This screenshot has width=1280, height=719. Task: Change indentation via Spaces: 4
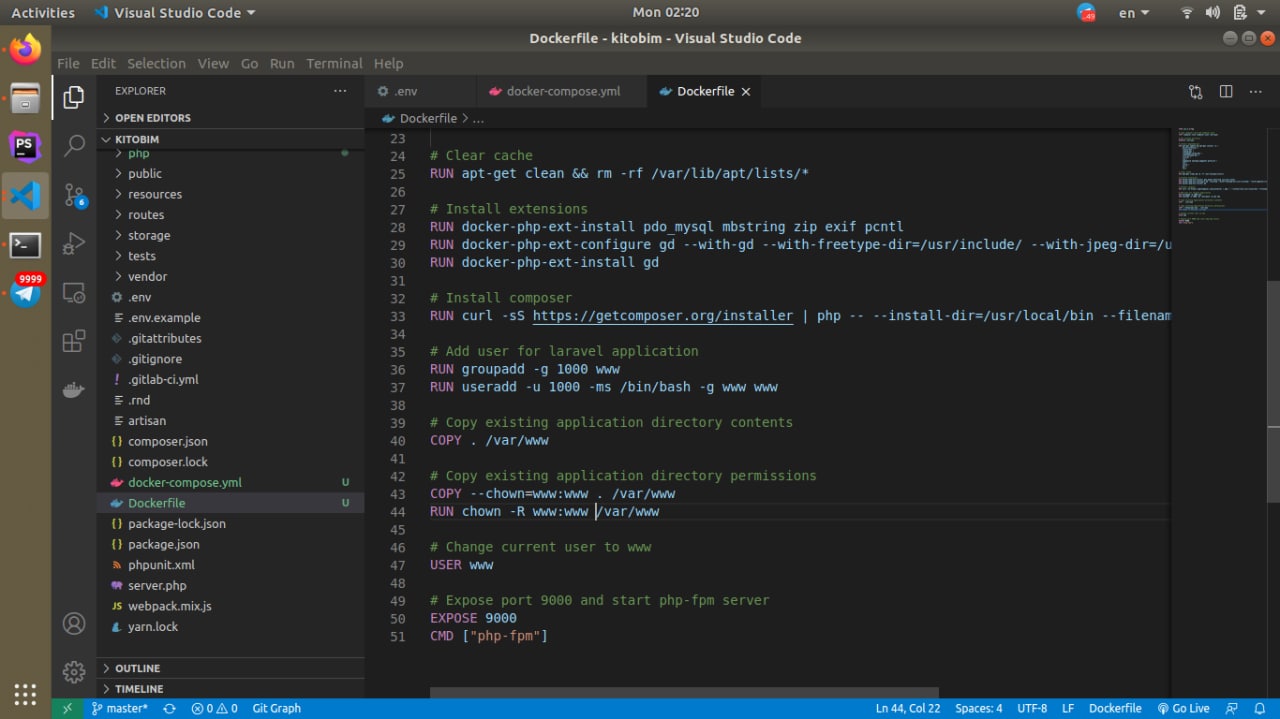pos(978,708)
